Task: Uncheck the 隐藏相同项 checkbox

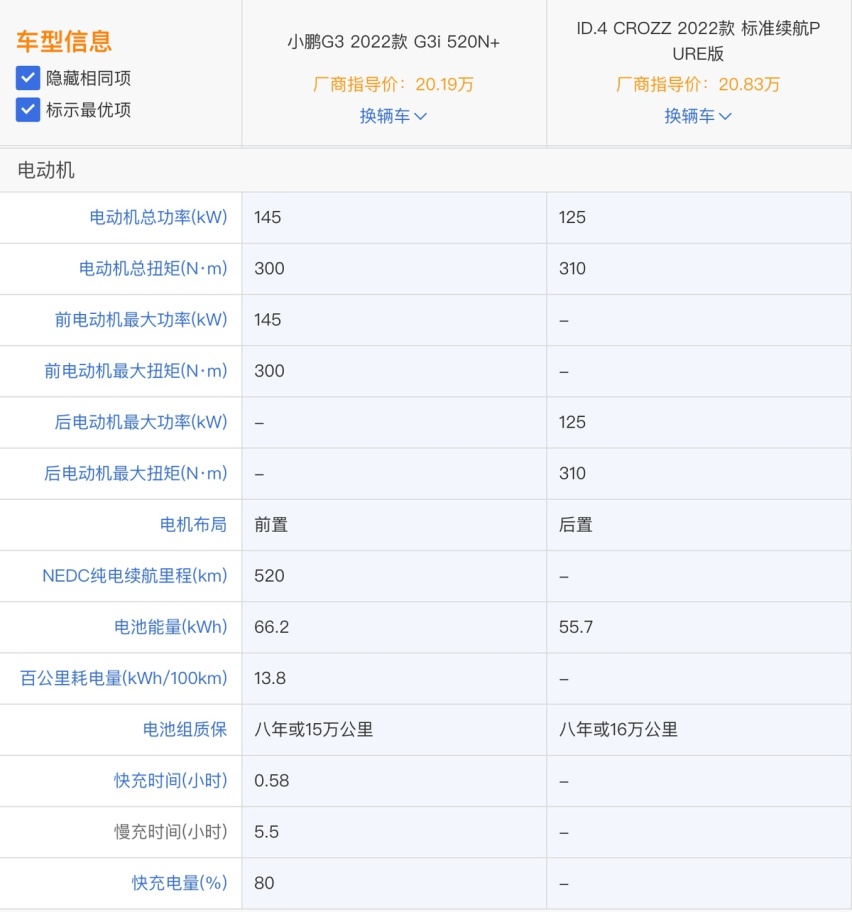Action: [27, 78]
